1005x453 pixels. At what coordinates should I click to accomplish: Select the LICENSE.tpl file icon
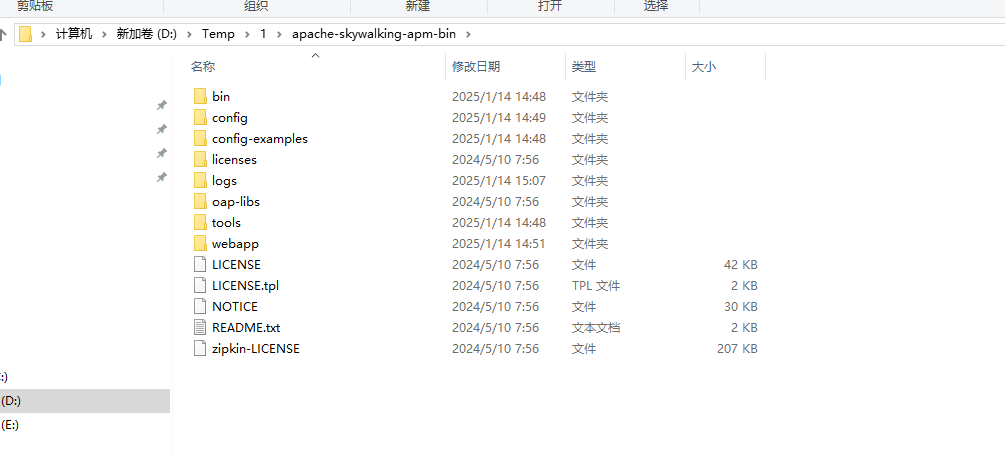pos(201,286)
